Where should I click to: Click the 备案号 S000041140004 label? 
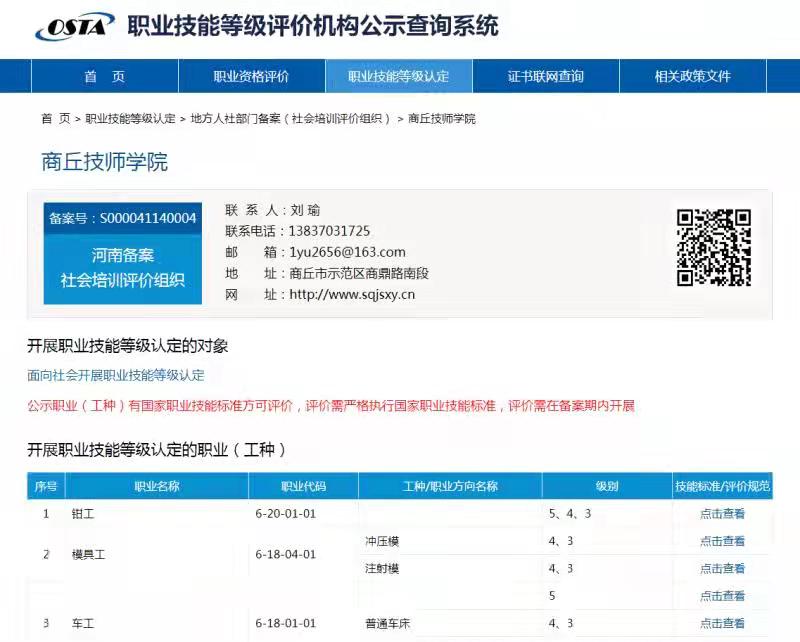point(122,218)
